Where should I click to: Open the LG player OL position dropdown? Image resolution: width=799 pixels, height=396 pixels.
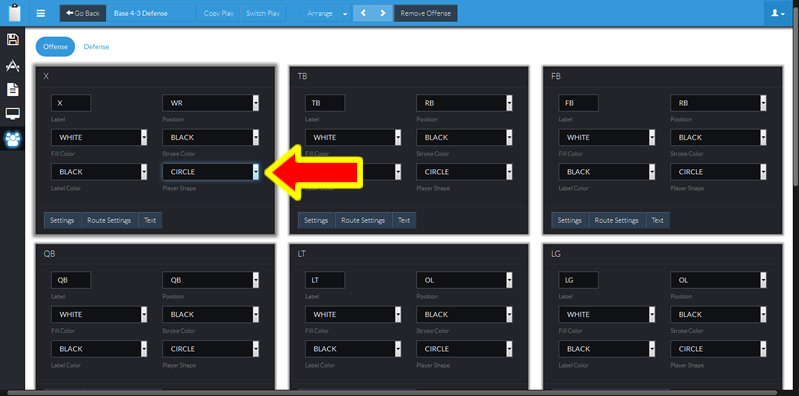[718, 280]
